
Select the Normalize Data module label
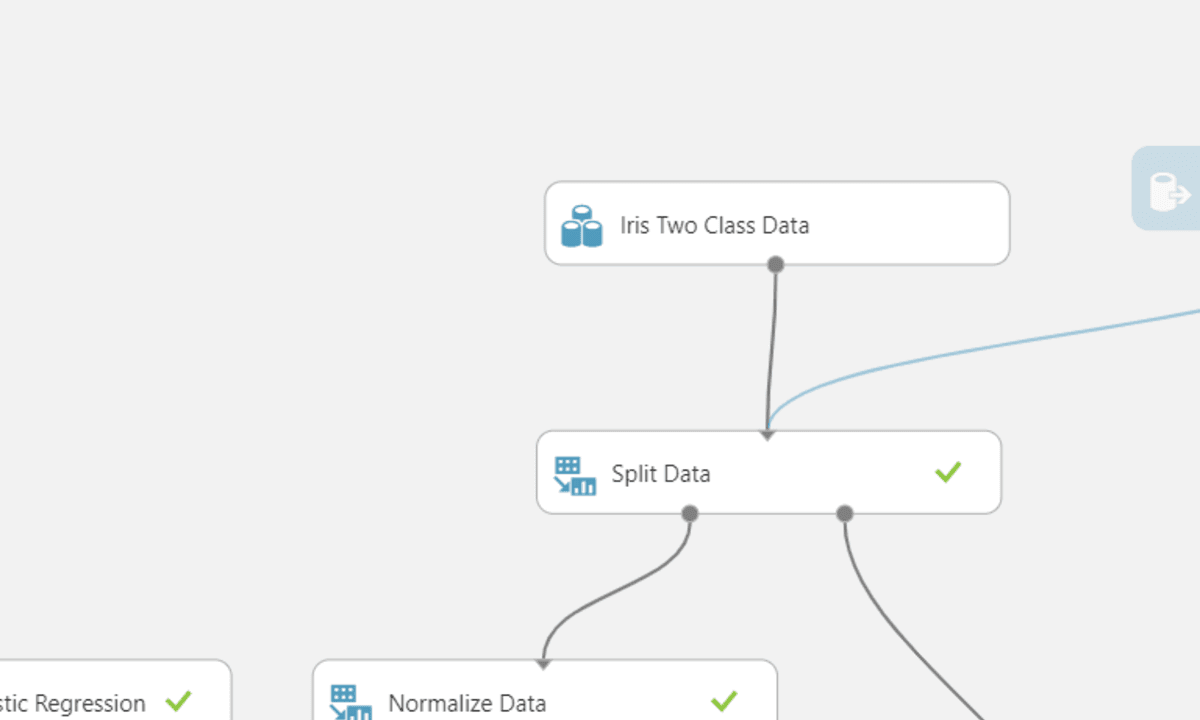pos(467,703)
